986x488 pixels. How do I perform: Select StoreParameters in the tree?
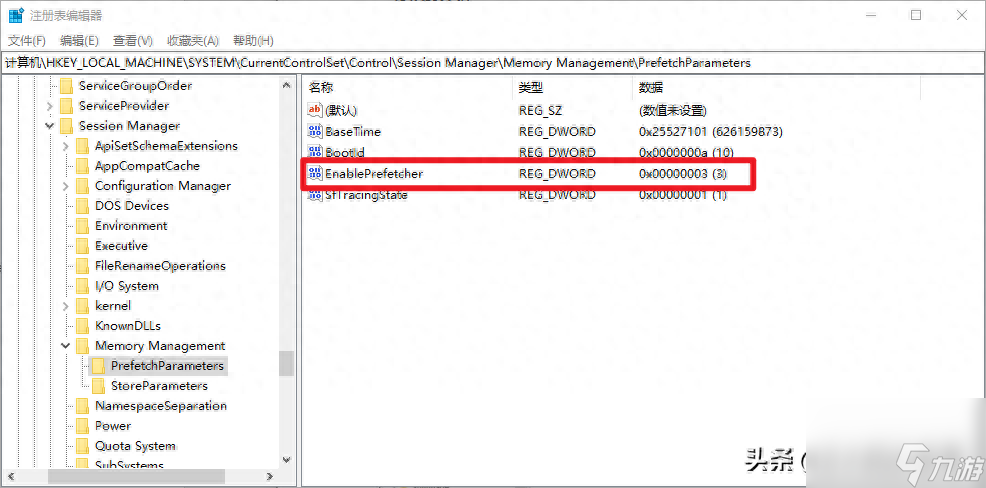pyautogui.click(x=159, y=386)
